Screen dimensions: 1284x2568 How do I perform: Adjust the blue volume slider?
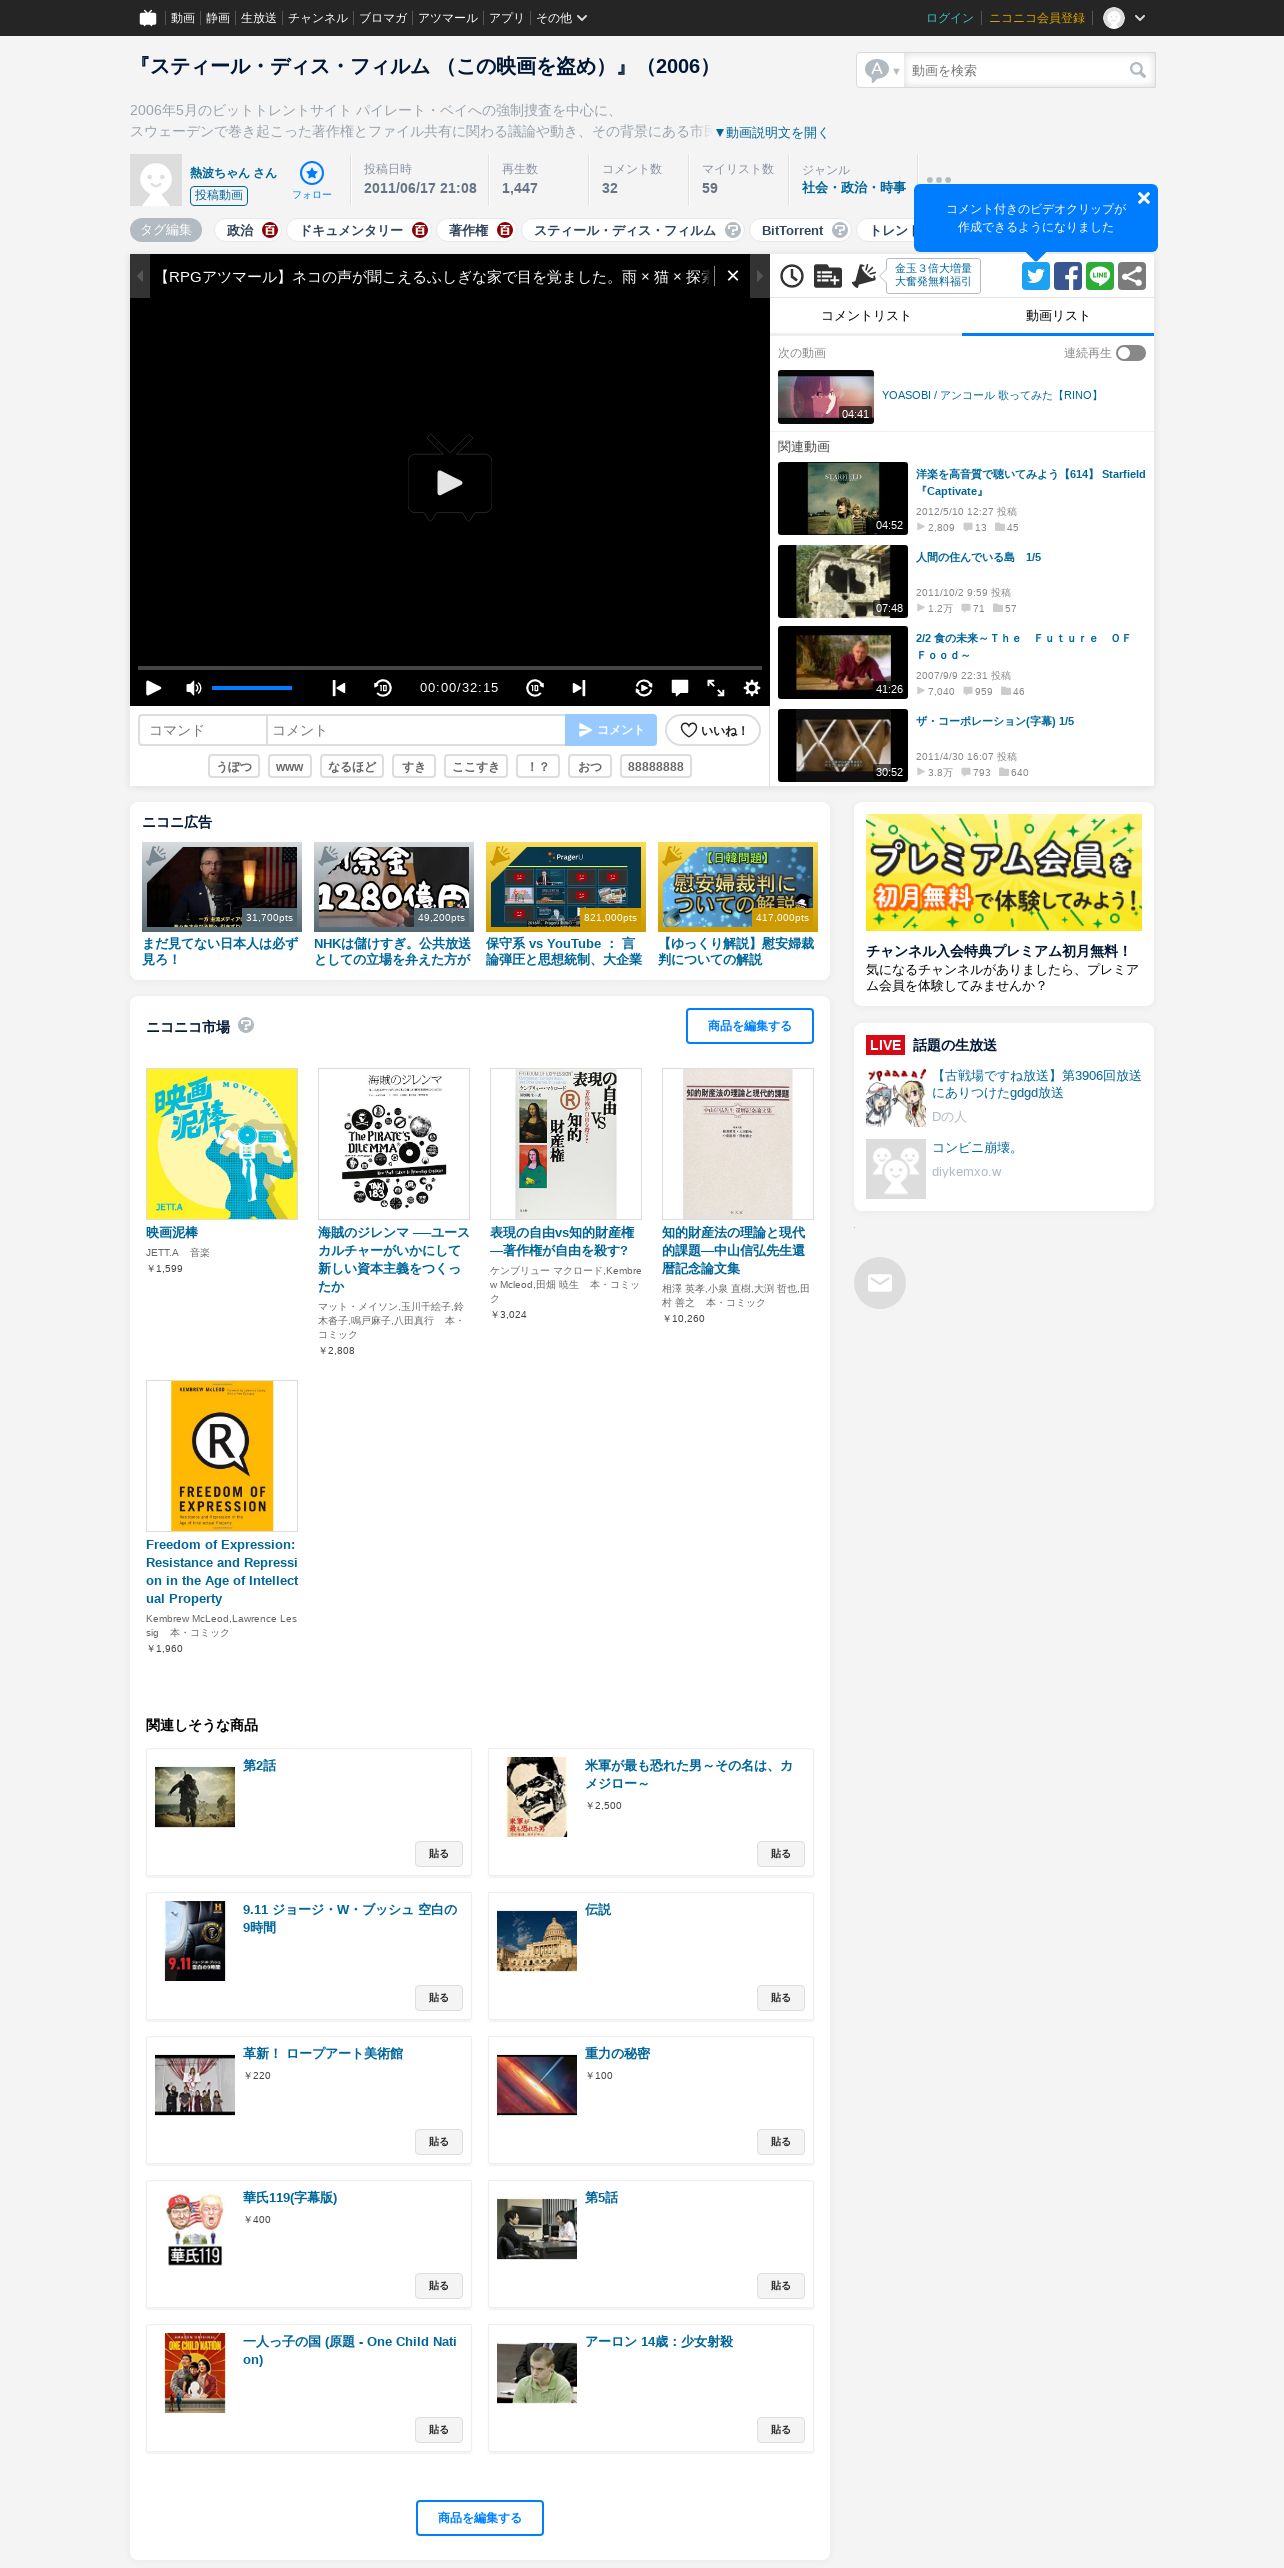click(x=252, y=688)
